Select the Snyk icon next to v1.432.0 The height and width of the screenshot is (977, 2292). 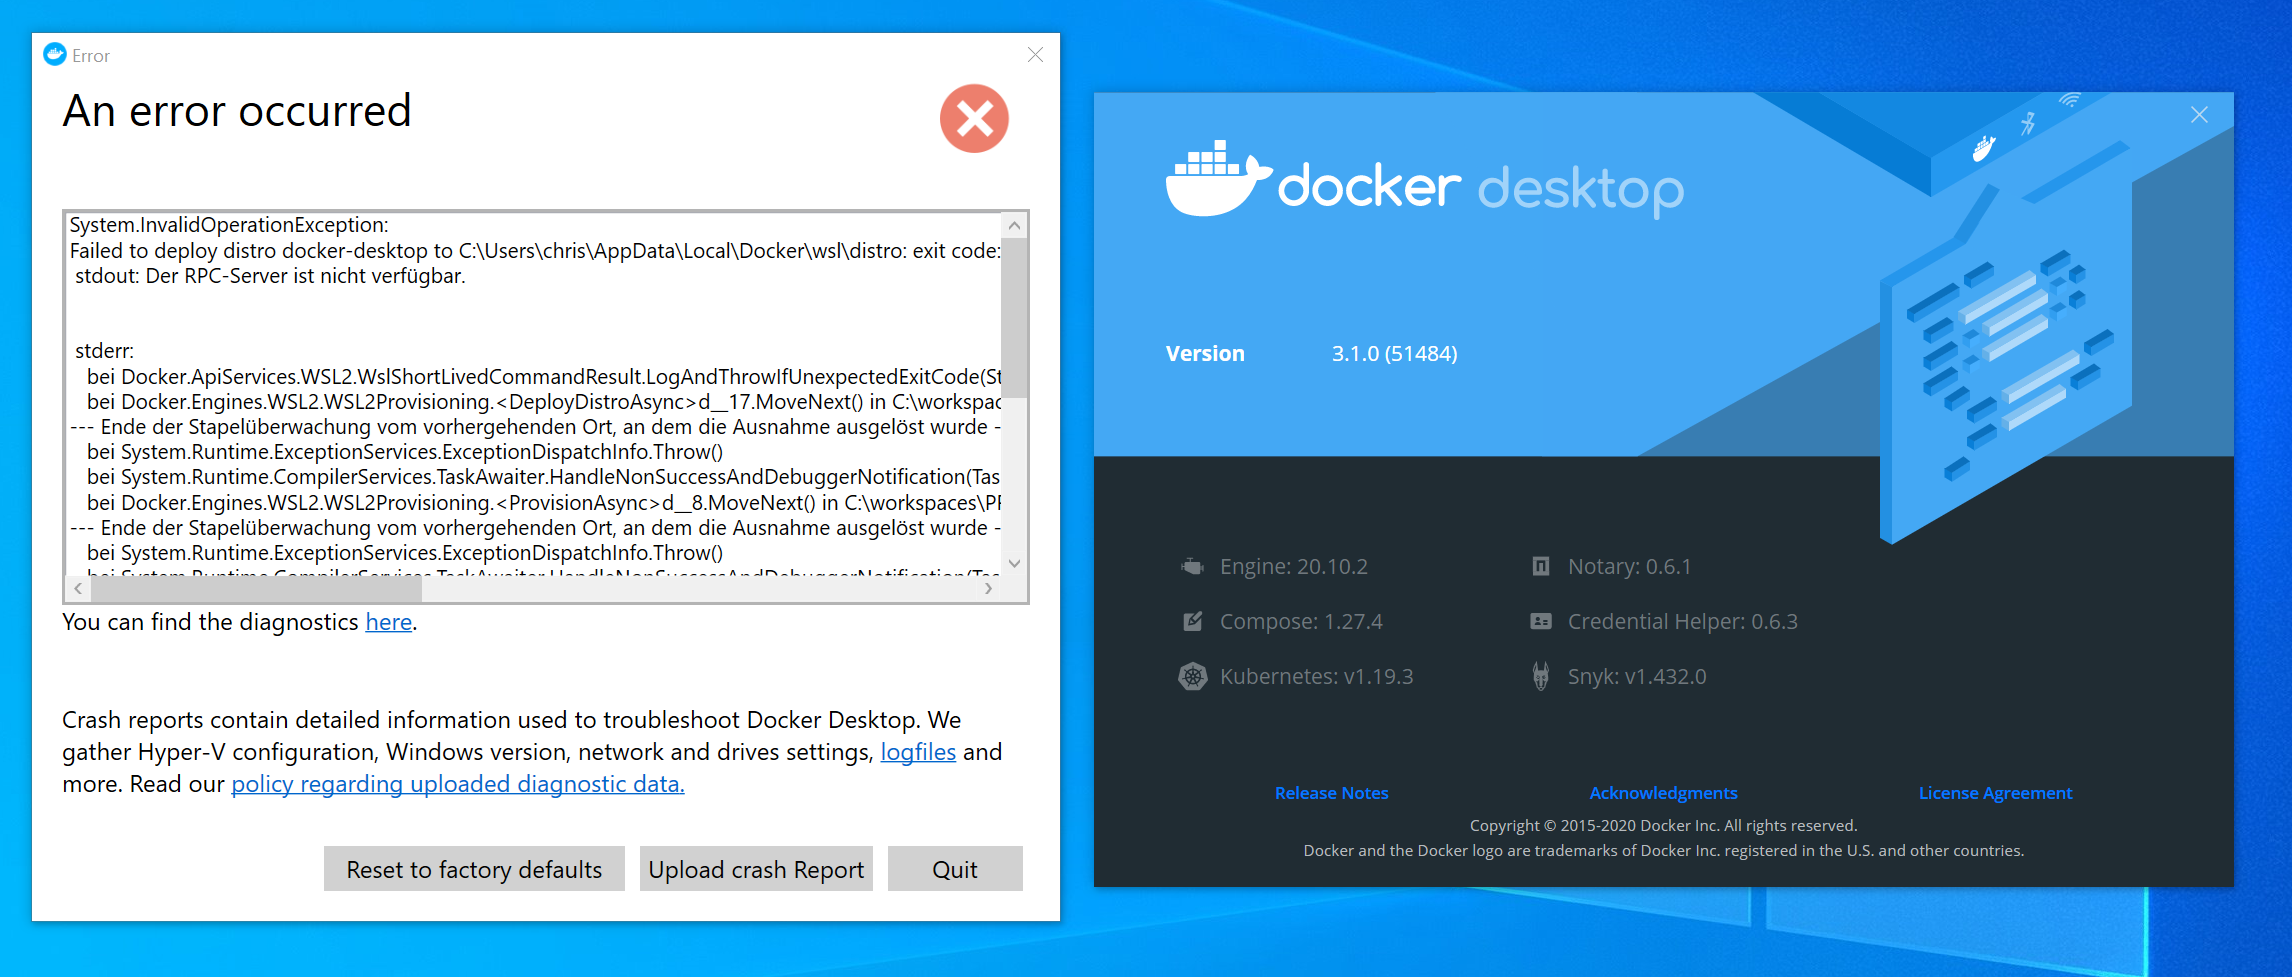coord(1539,676)
